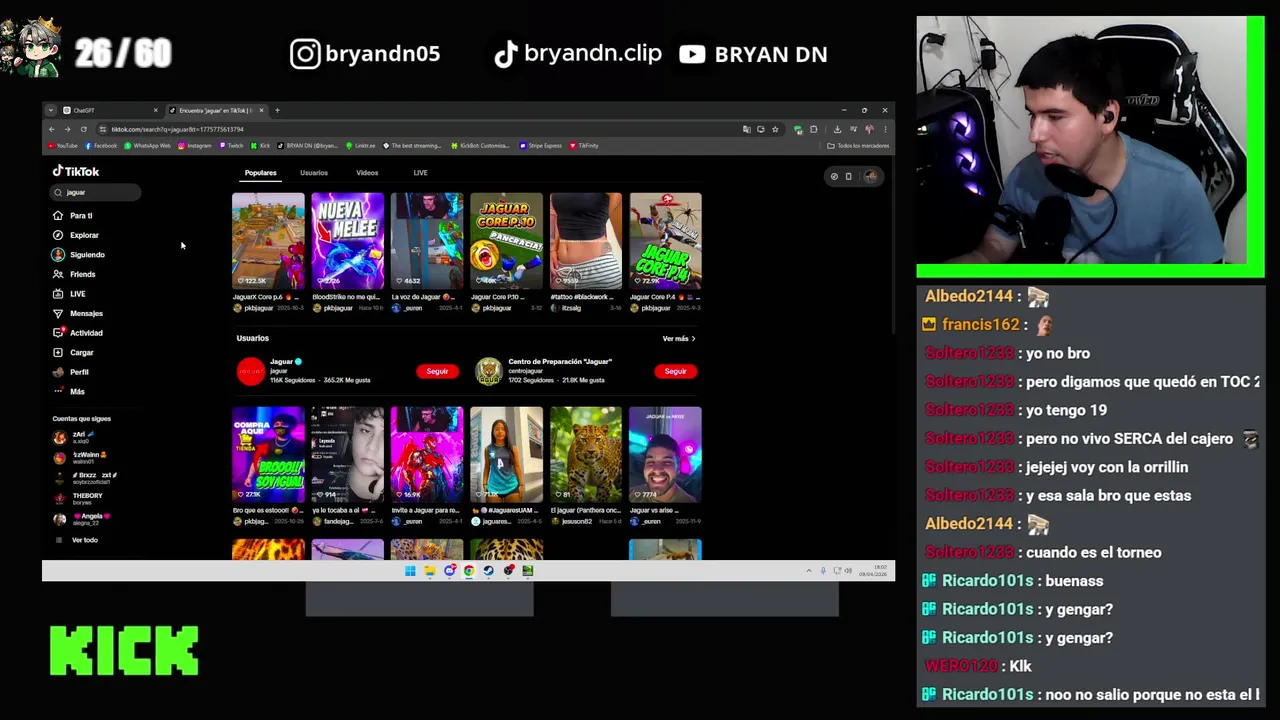Open Perfil in the sidebar
This screenshot has height=720, width=1280.
pyautogui.click(x=71, y=372)
